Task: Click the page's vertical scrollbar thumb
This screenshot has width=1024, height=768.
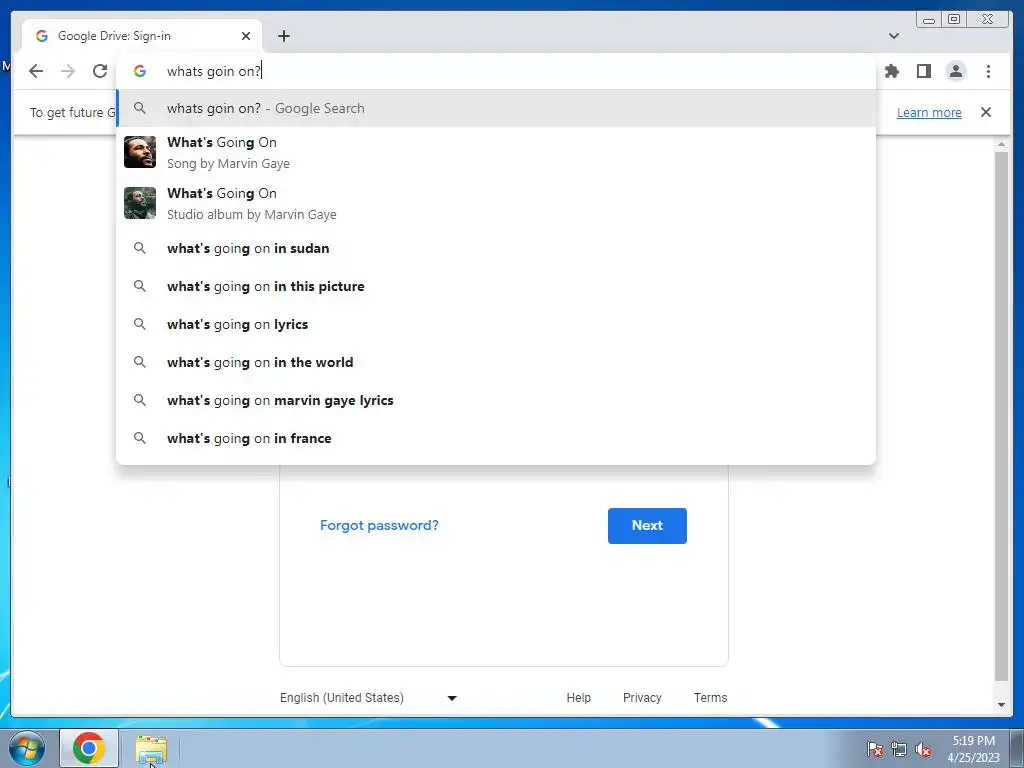Action: click(1001, 416)
